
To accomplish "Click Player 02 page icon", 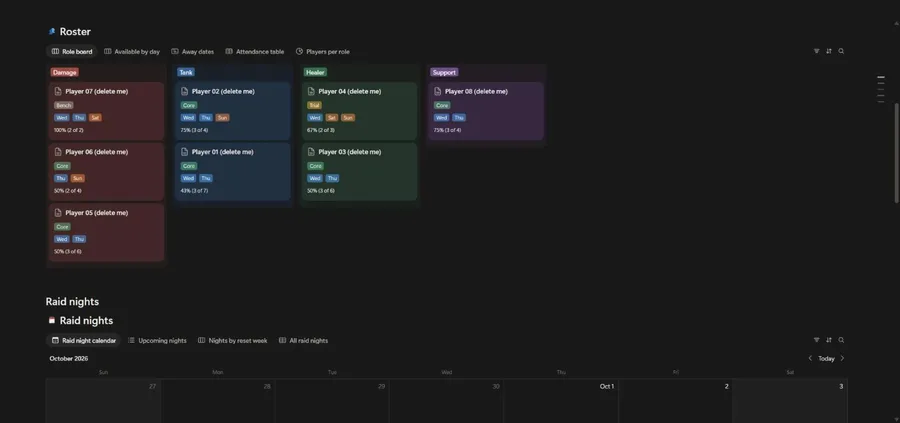I will [184, 91].
